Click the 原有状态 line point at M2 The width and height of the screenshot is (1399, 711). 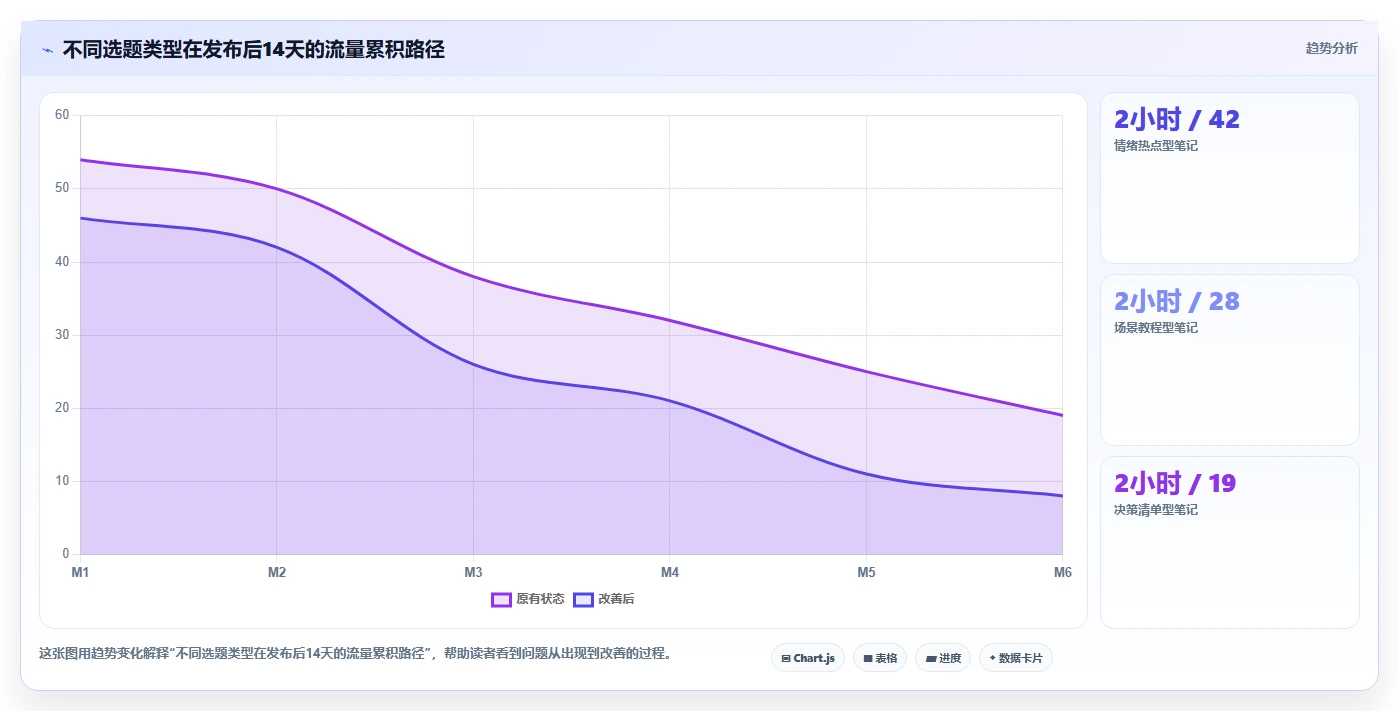pos(277,188)
